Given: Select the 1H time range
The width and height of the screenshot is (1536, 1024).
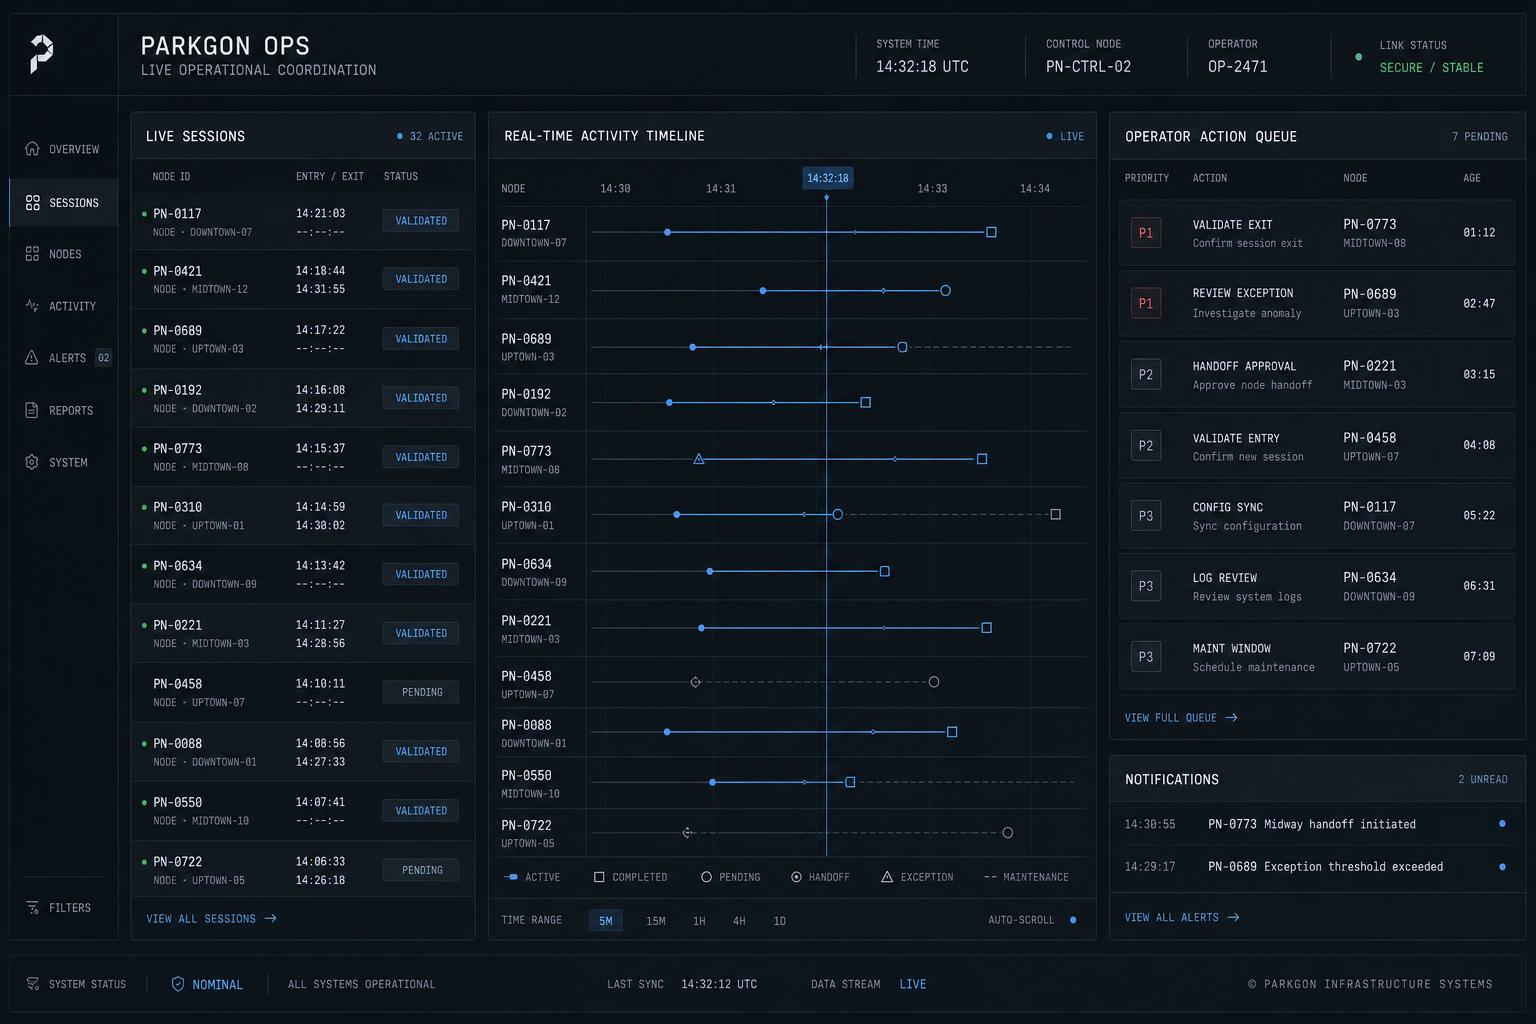Looking at the screenshot, I should 699,921.
